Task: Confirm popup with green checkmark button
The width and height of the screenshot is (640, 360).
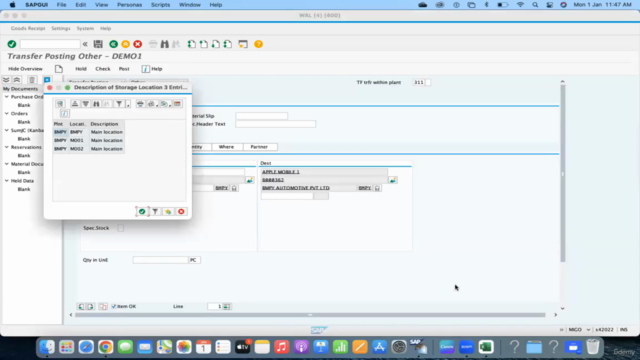Action: [142, 211]
